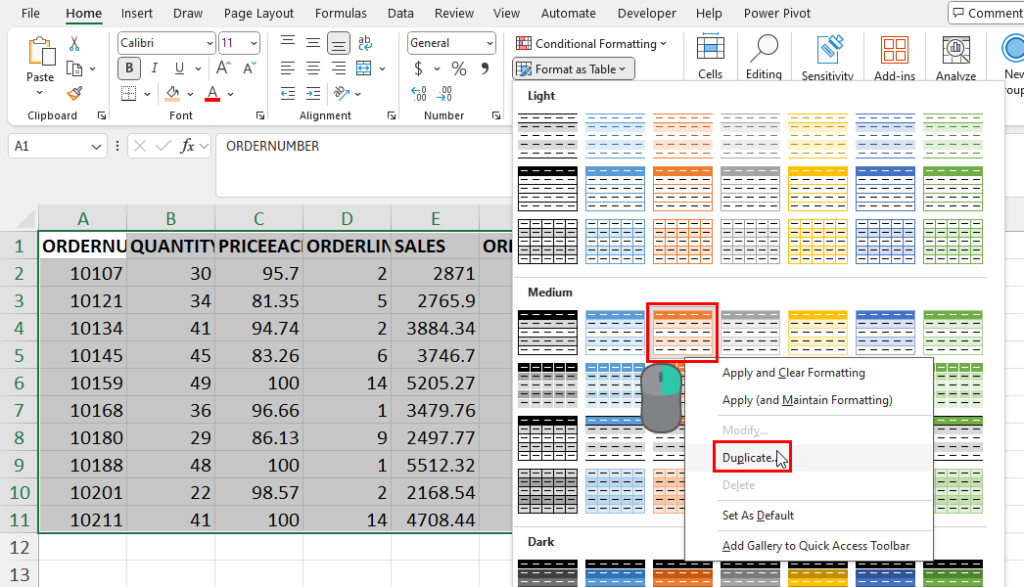The height and width of the screenshot is (587, 1024).
Task: Open the Calibri font name dropdown
Action: (209, 43)
